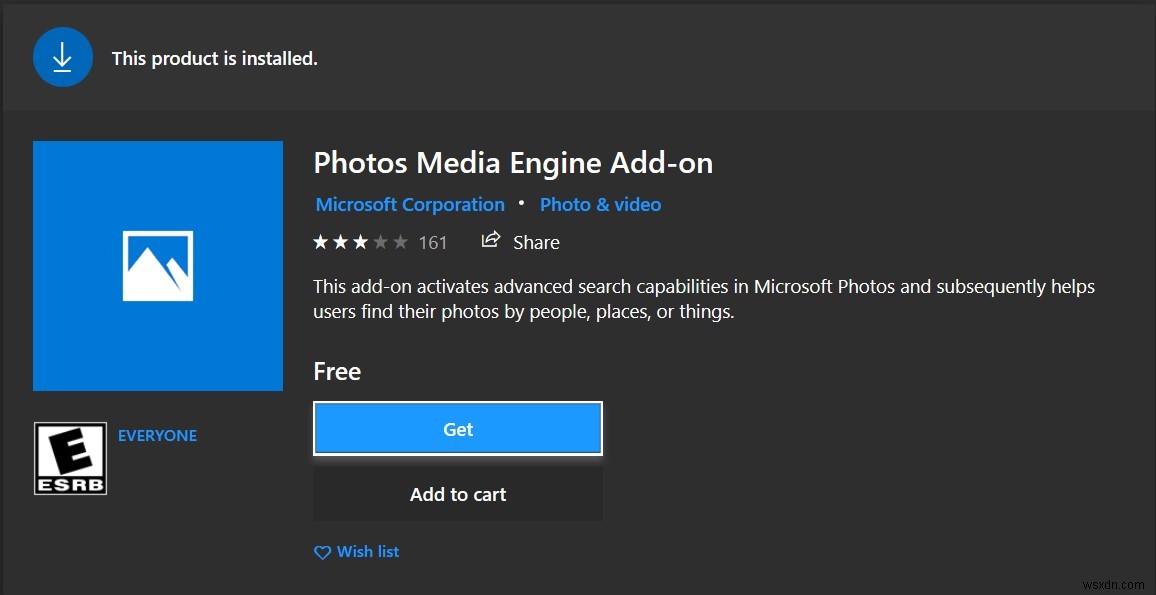Click the ESRB Everyone rating icon
1156x595 pixels.
(70, 457)
